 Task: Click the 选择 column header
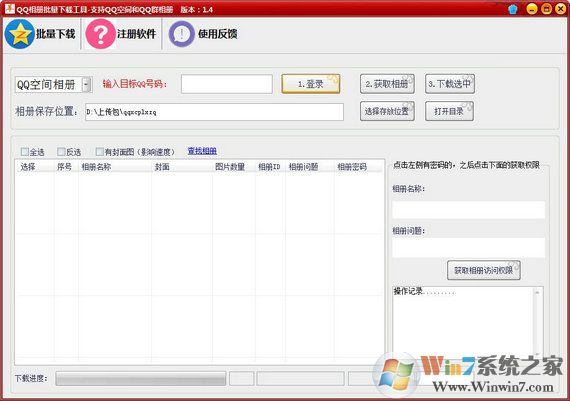tap(35, 167)
